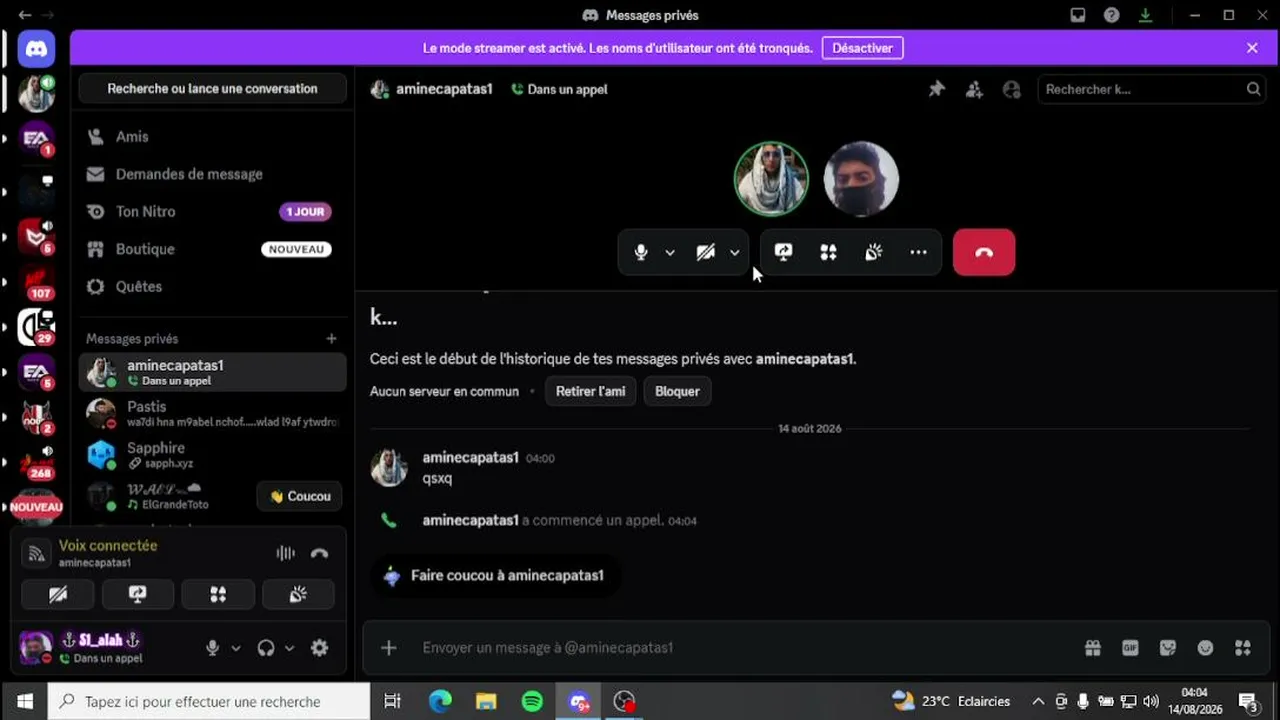Viewport: 1280px width, 720px height.
Task: Attach a file with the plus icon
Action: pyautogui.click(x=389, y=648)
